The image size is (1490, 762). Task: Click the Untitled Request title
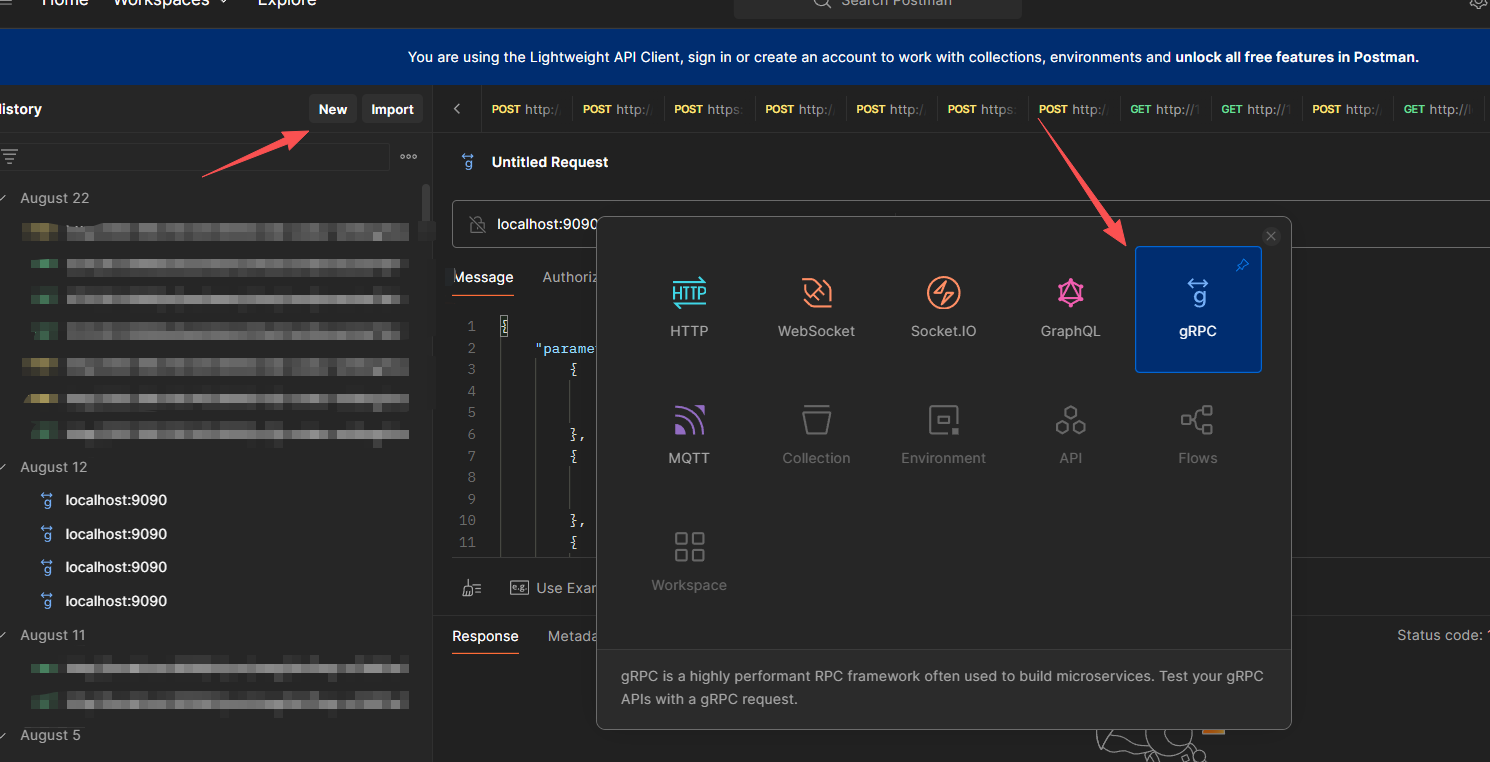pos(550,162)
